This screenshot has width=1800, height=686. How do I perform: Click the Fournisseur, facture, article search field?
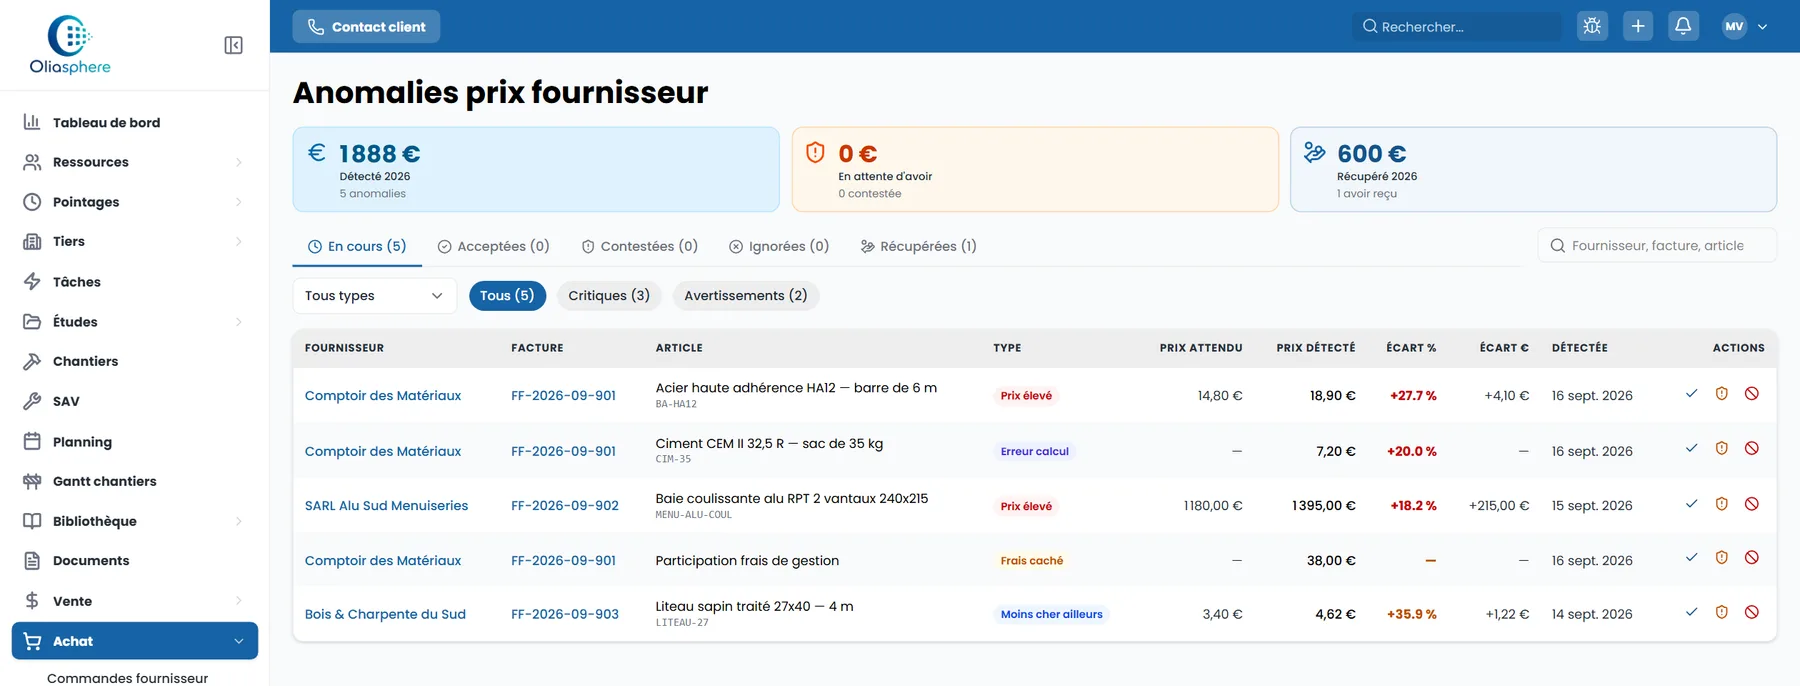[1657, 246]
